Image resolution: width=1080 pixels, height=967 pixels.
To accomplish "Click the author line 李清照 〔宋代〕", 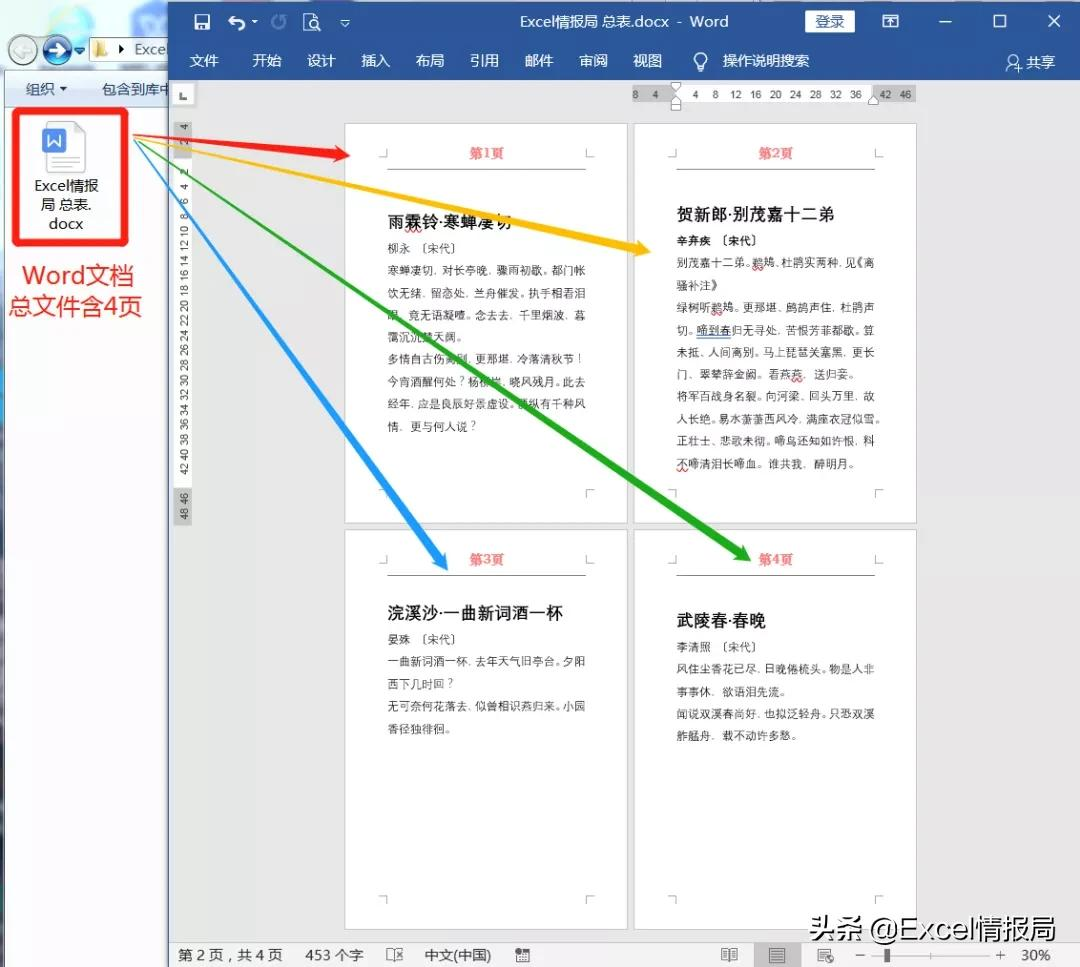I will [716, 647].
